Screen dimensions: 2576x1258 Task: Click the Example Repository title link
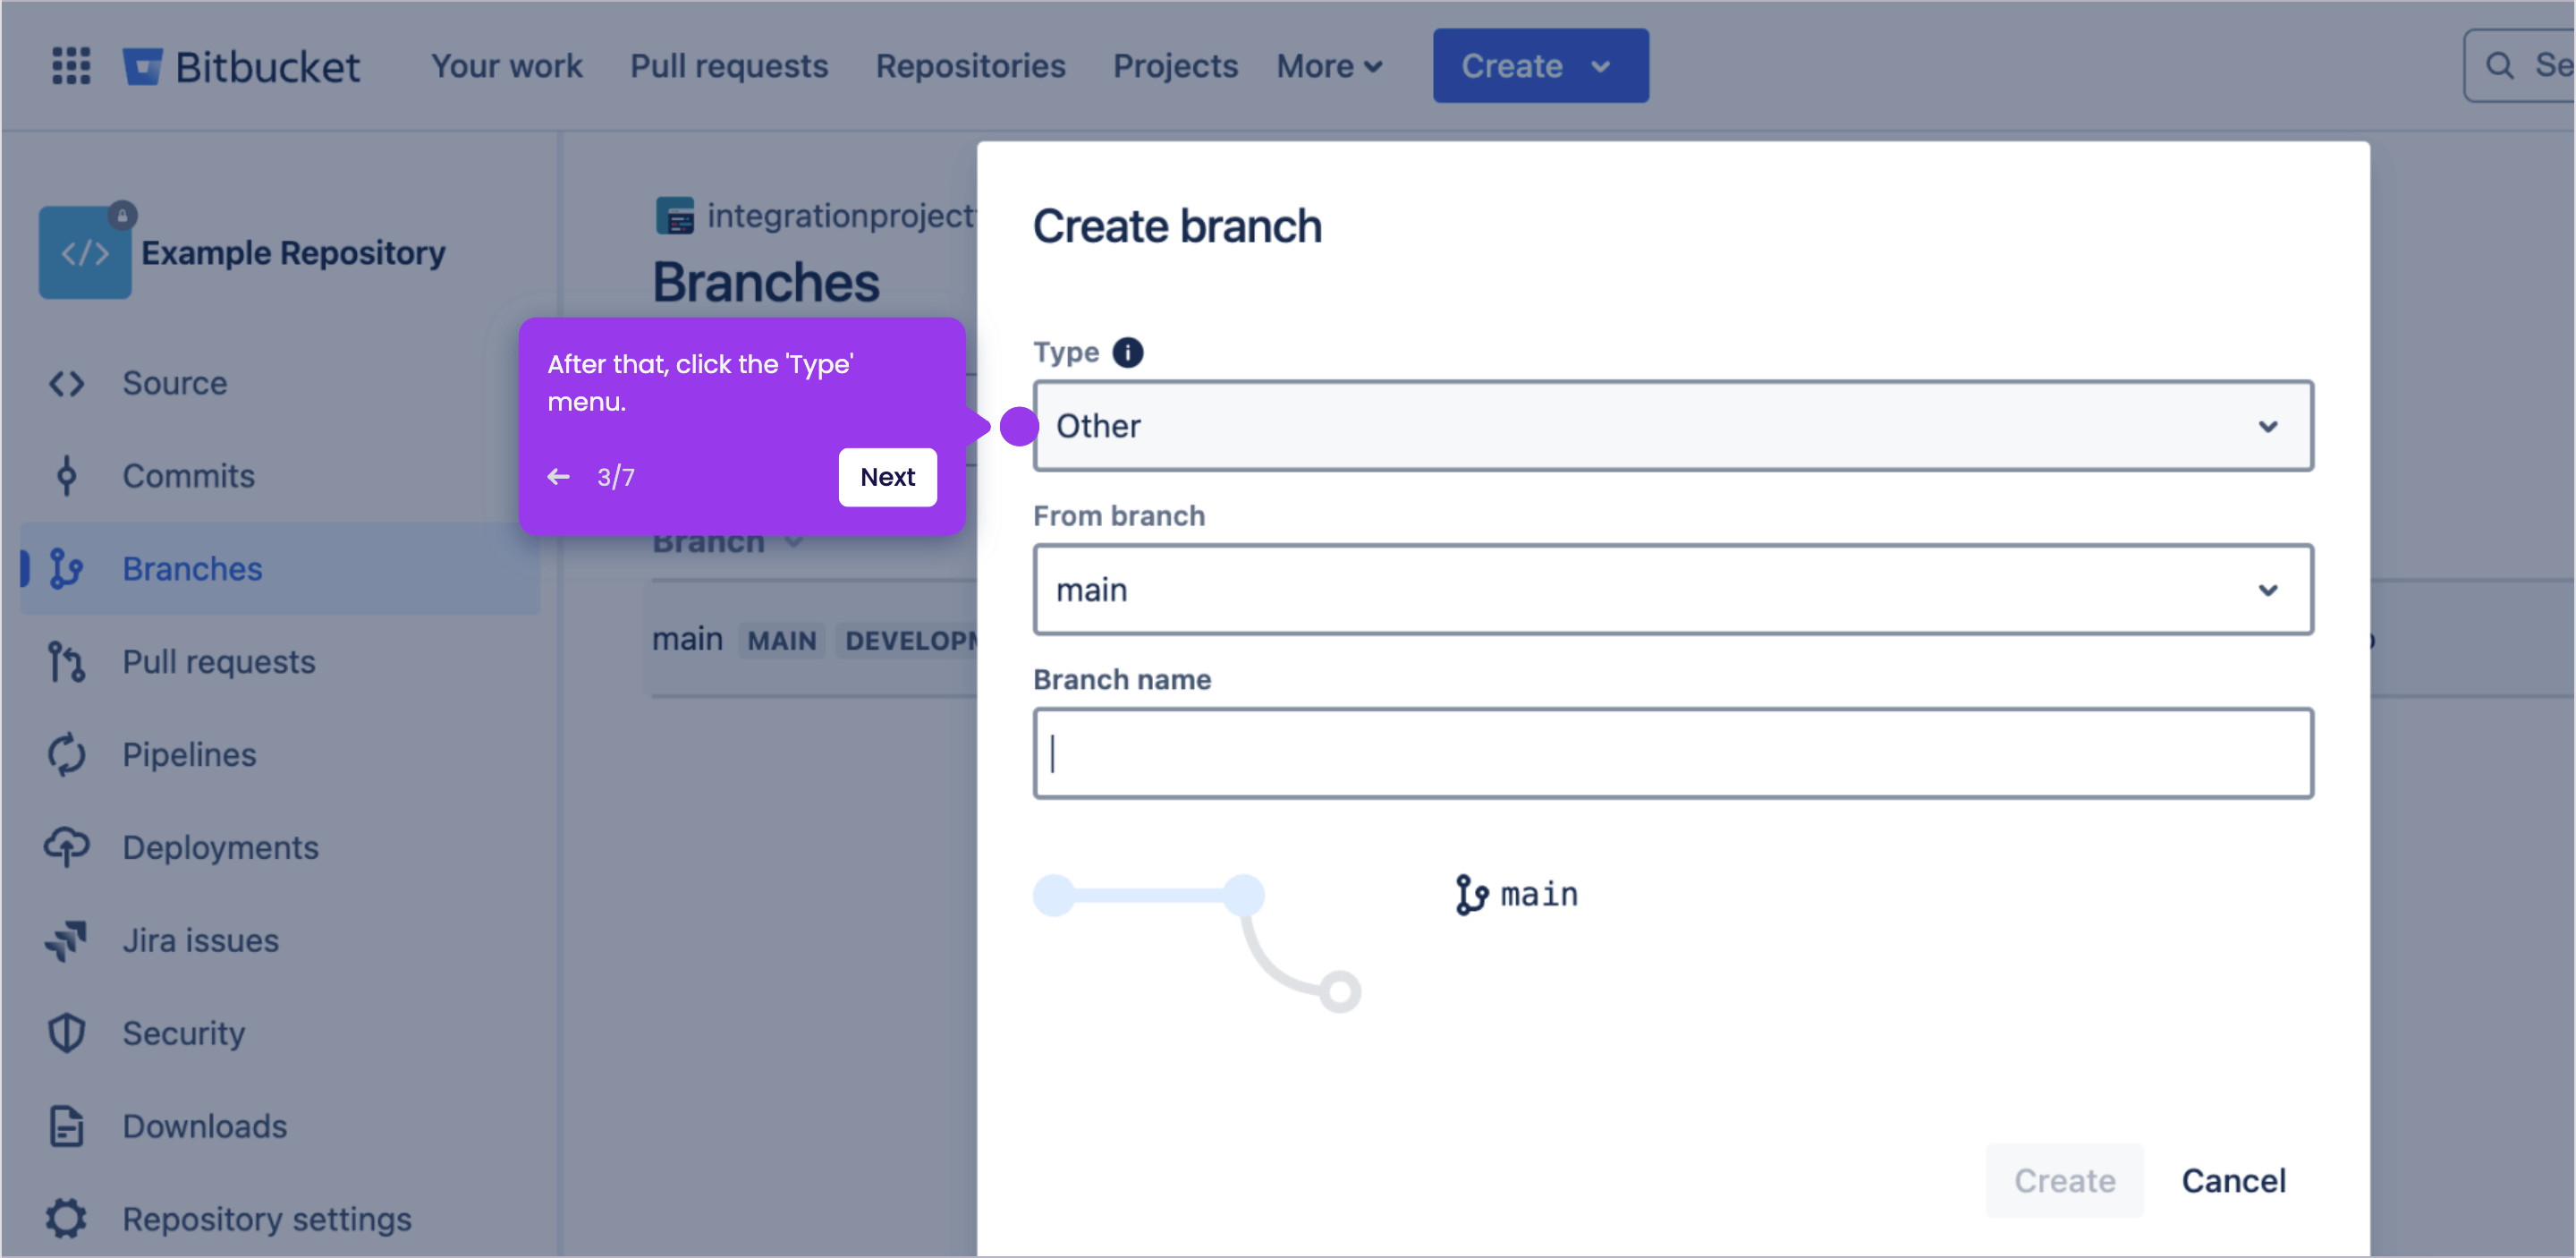coord(293,252)
